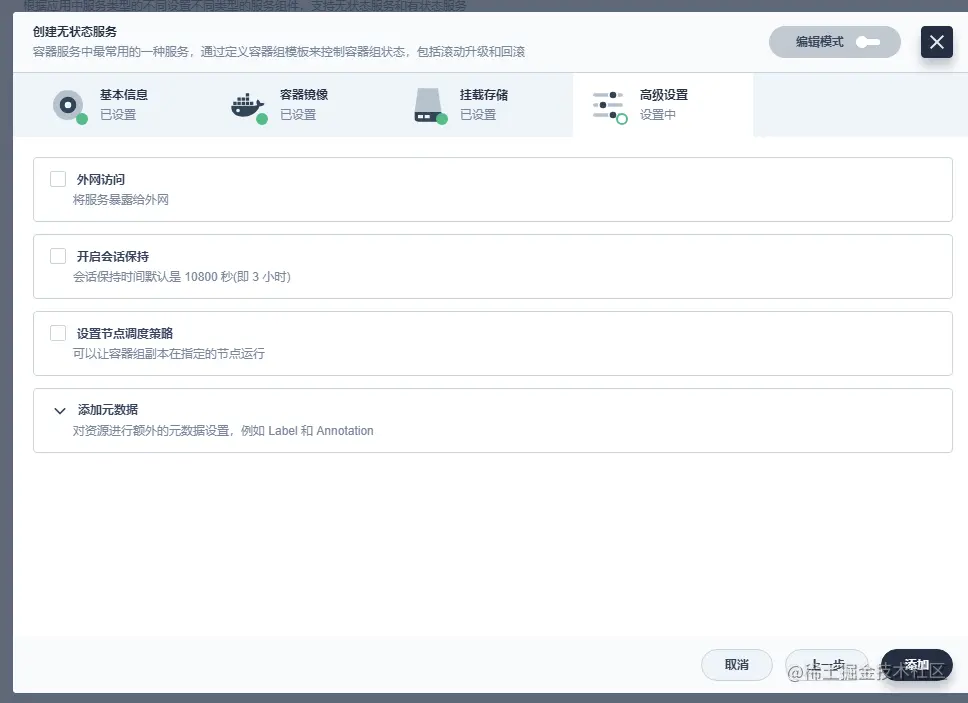Tick the 设置节点调度策略 checkbox
Image resolution: width=968 pixels, height=703 pixels.
coord(58,333)
